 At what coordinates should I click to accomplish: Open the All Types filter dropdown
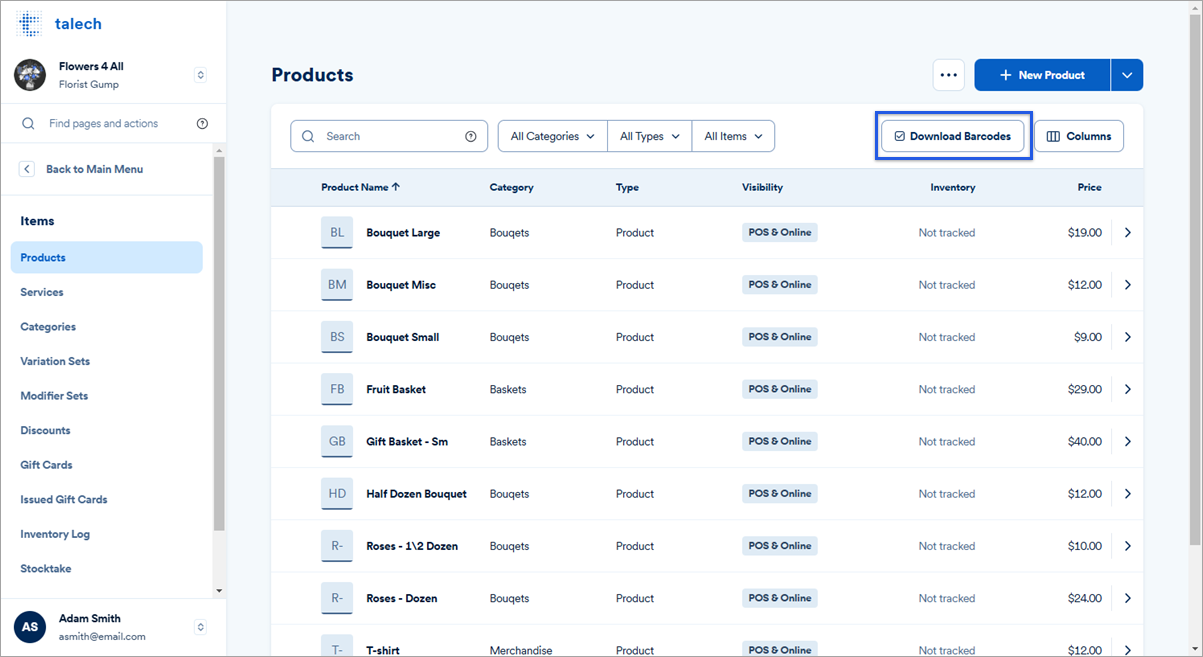pos(648,135)
